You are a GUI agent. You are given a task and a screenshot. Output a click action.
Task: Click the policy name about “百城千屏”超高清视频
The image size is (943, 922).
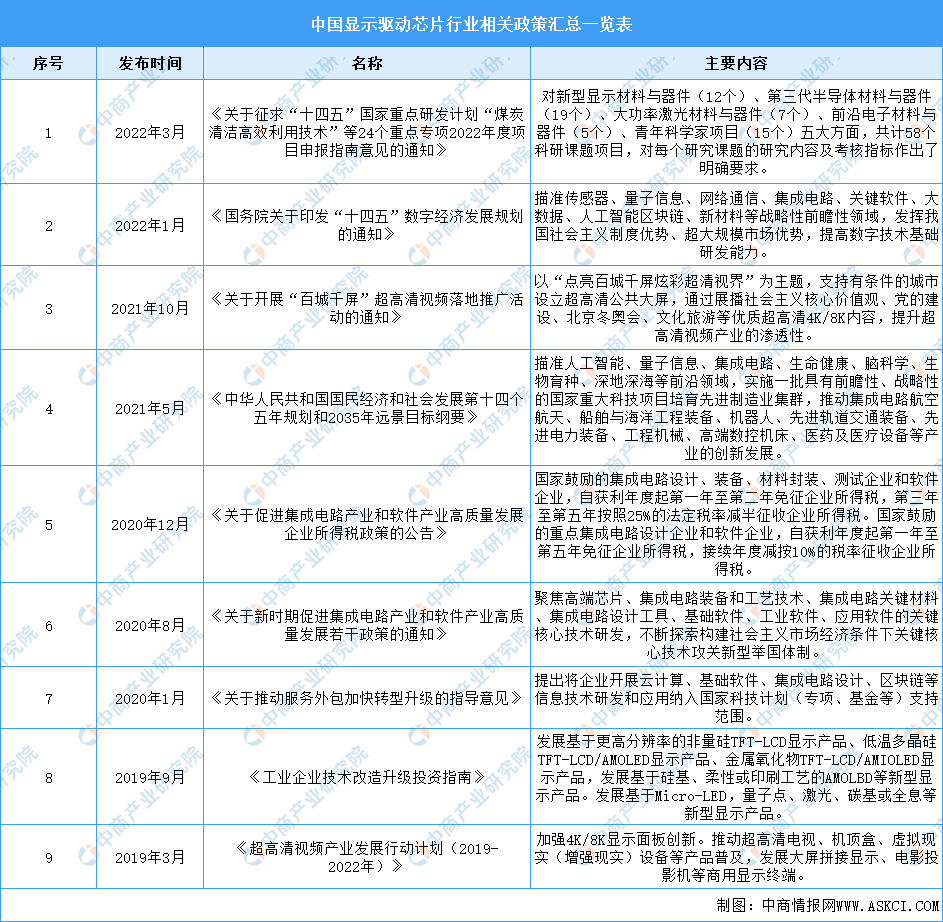click(367, 309)
